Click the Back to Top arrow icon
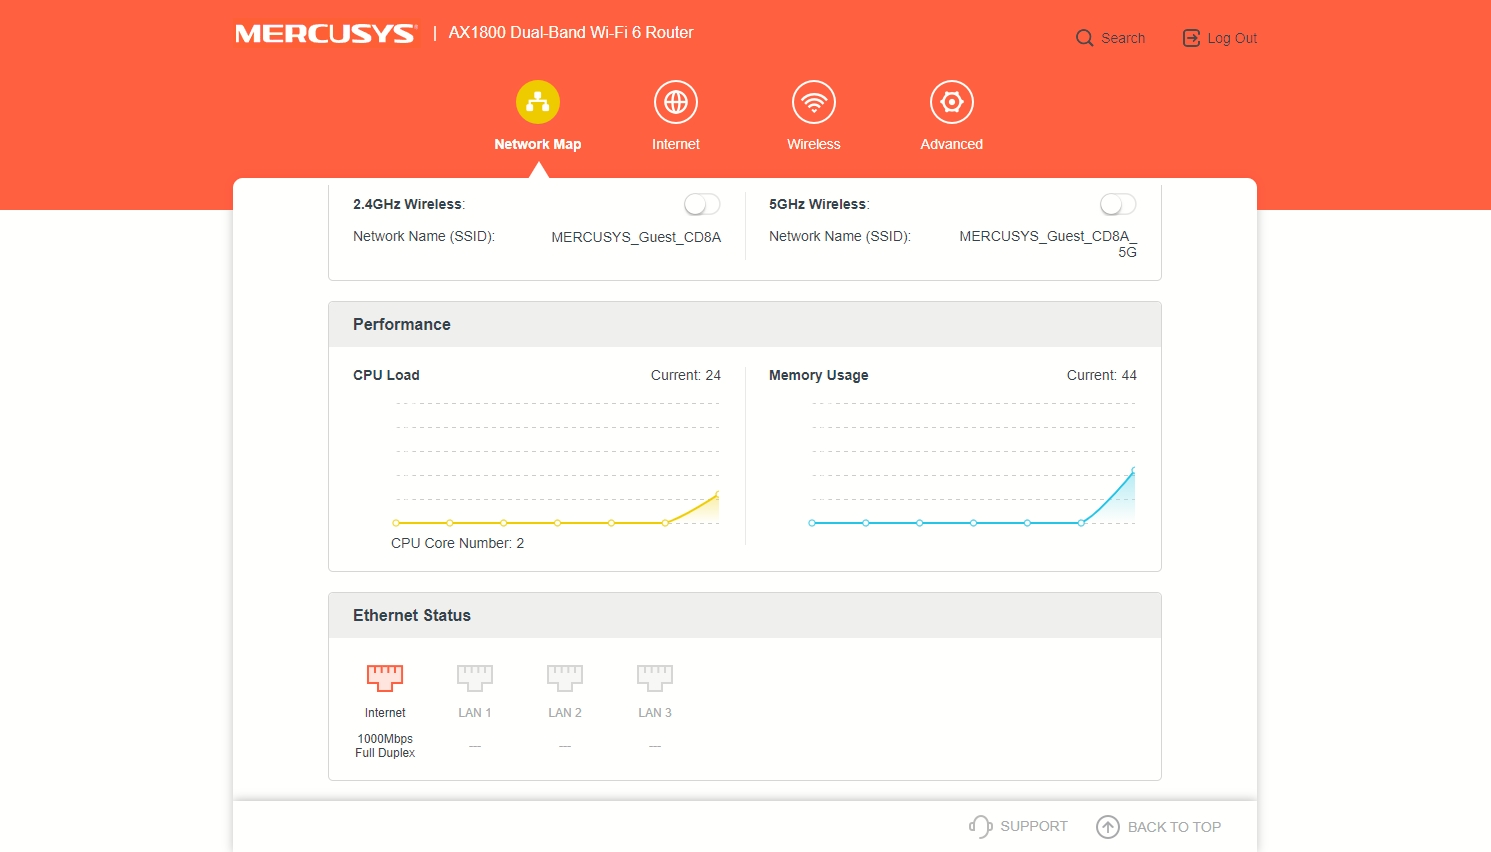The height and width of the screenshot is (852, 1491). tap(1108, 827)
